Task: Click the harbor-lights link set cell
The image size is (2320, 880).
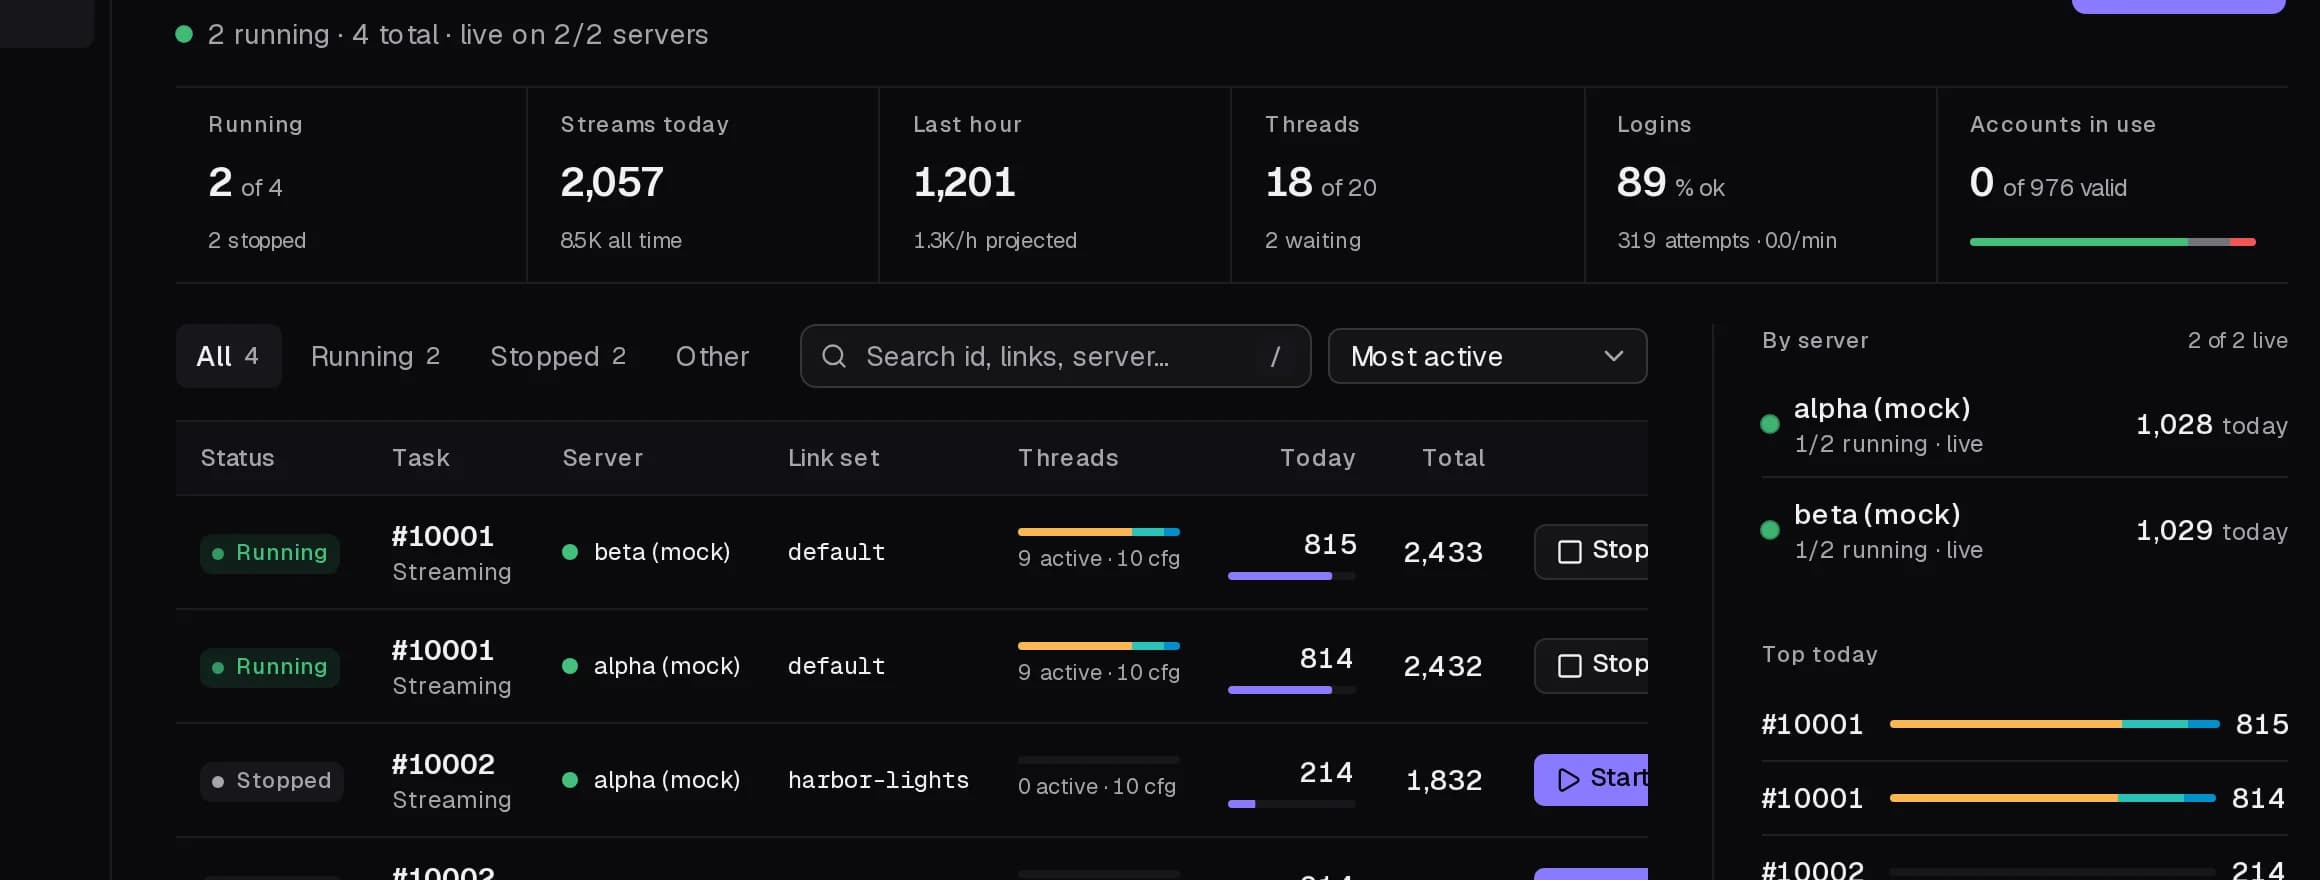Action: [x=878, y=780]
